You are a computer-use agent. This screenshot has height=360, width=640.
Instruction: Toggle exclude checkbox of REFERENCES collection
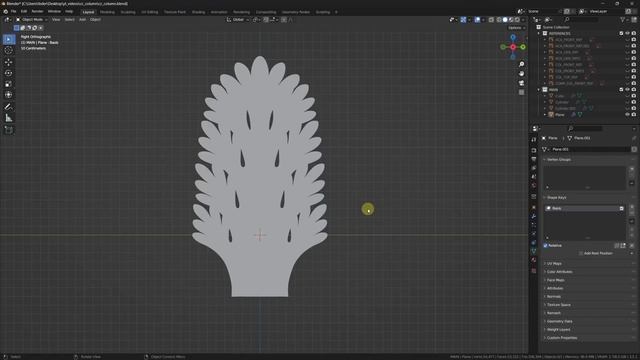[x=621, y=33]
